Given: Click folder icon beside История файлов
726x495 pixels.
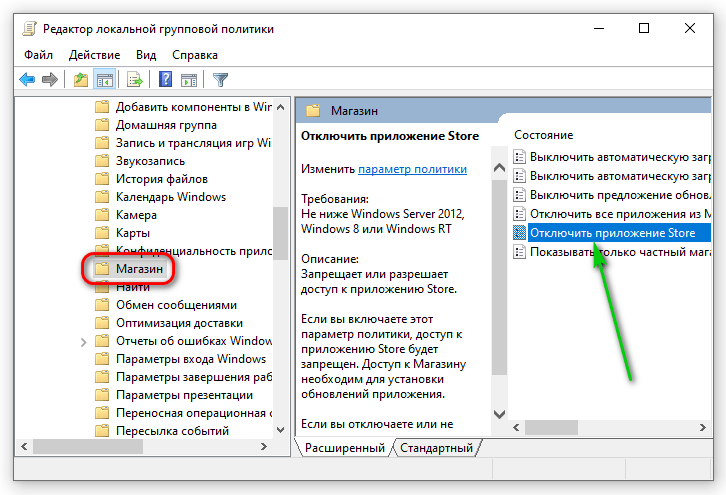Looking at the screenshot, I should click(x=102, y=179).
